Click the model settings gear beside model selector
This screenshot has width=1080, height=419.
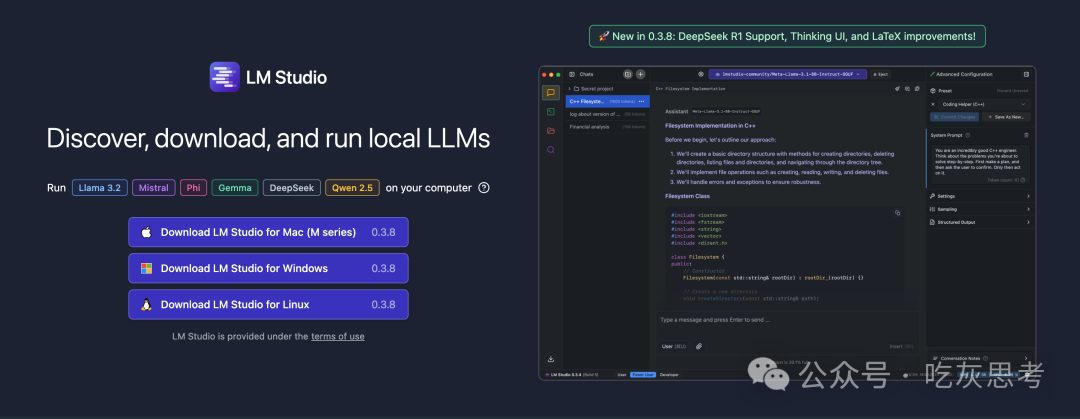coord(700,74)
